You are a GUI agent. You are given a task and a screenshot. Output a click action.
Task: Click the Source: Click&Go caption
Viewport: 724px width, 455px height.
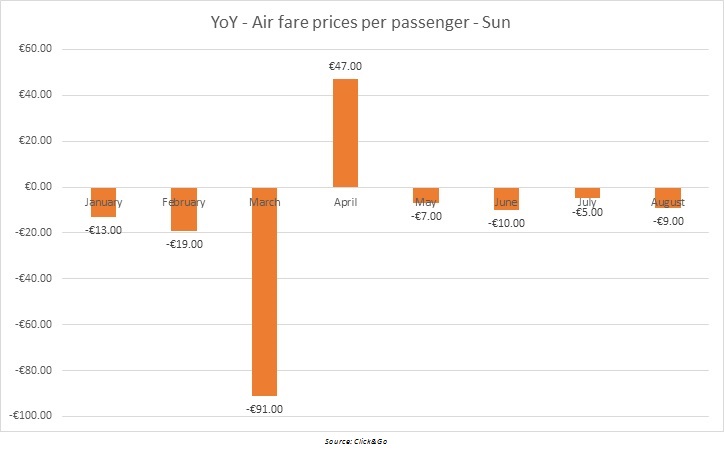(x=361, y=441)
